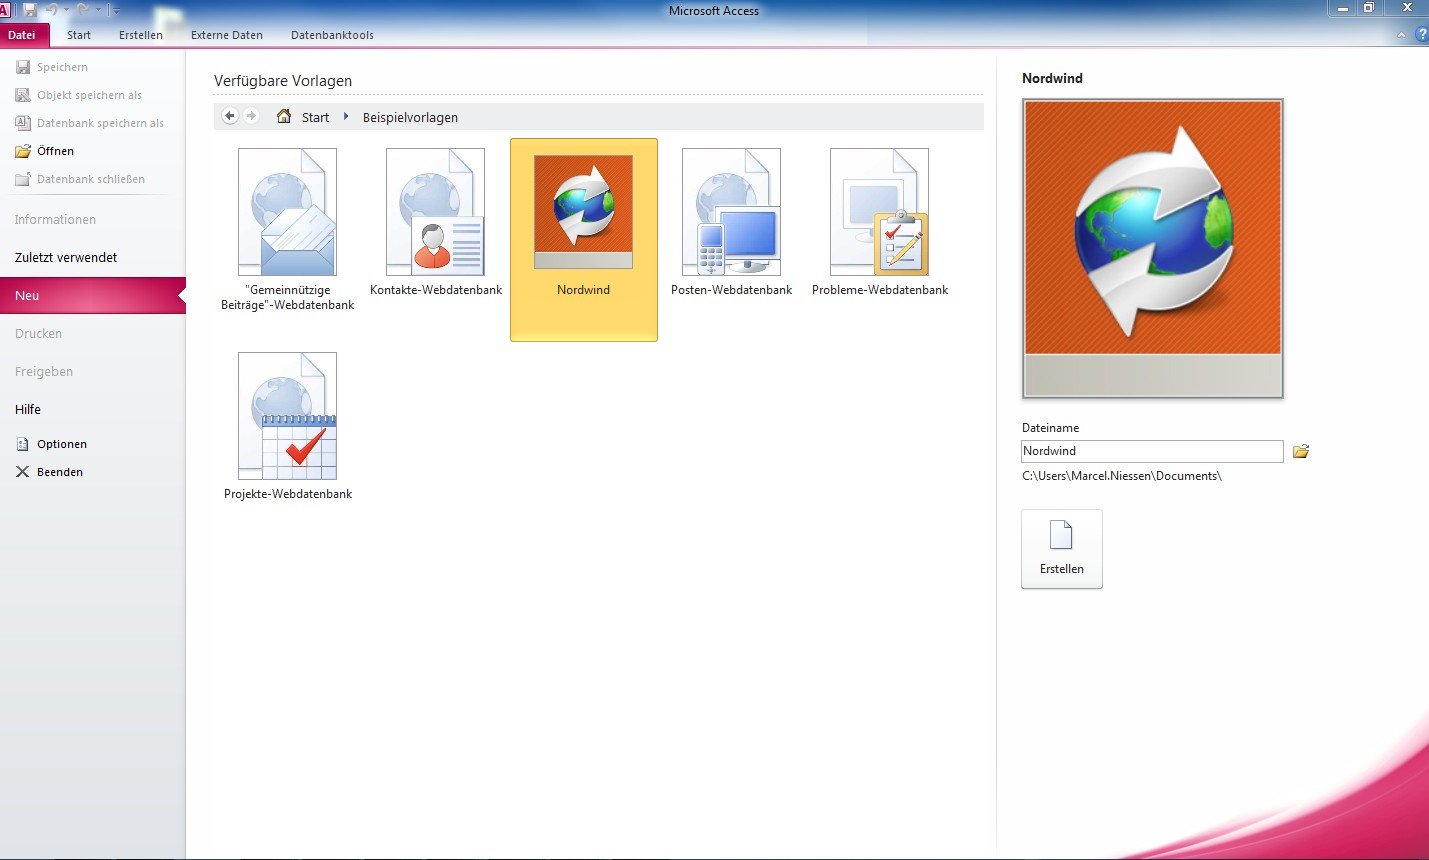This screenshot has width=1429, height=860.
Task: Click the Datenbank schließen icon
Action: tap(23, 179)
